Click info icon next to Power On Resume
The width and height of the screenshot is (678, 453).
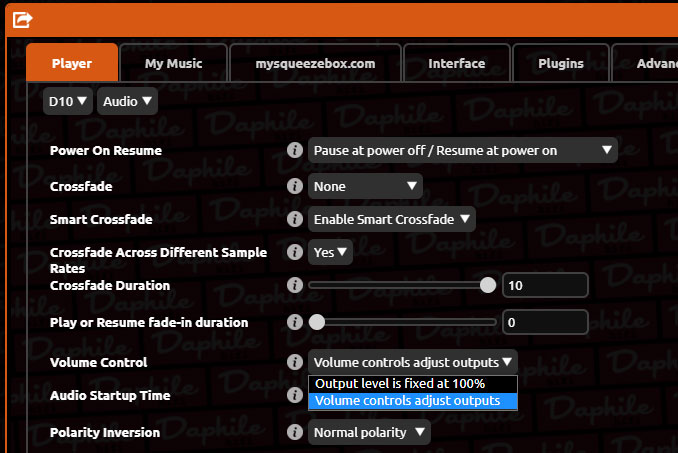(295, 150)
